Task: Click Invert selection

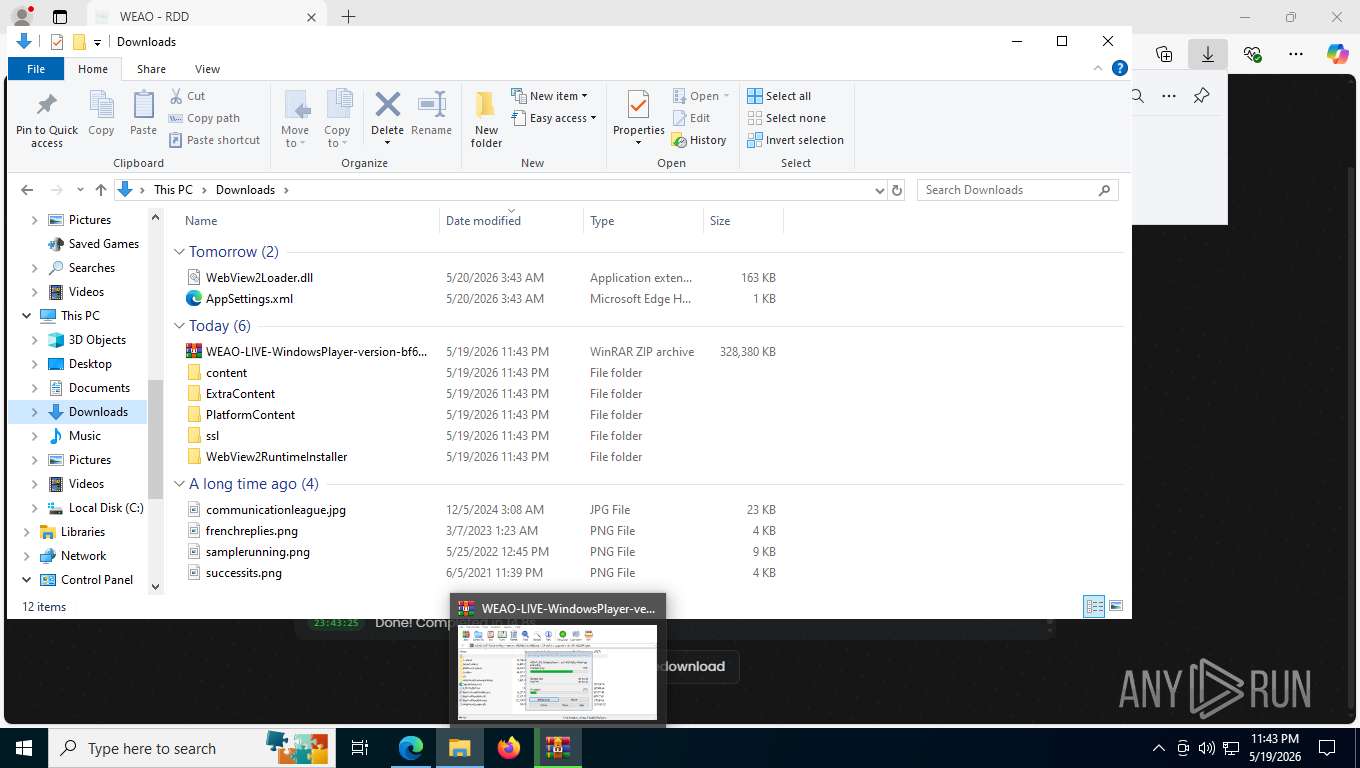Action: click(796, 140)
